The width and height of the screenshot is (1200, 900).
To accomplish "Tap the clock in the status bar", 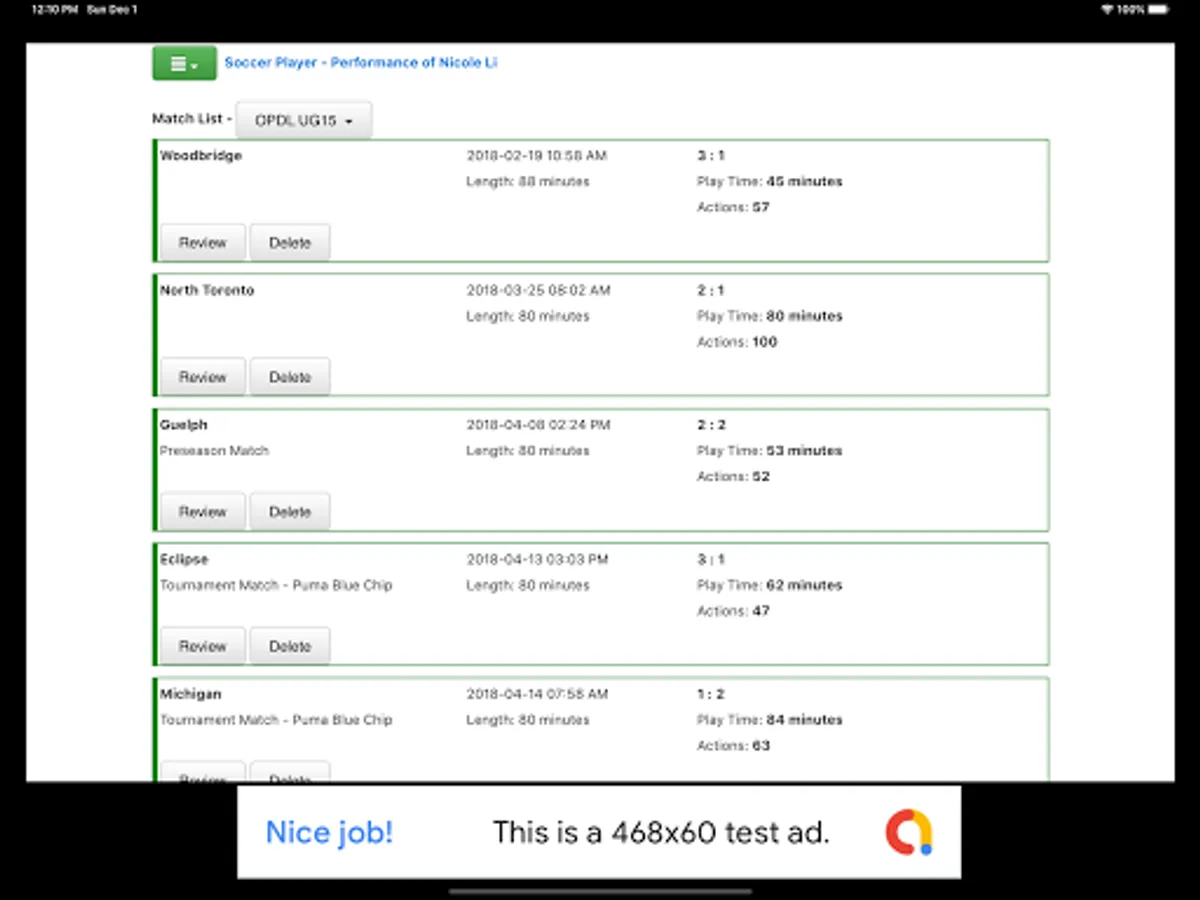I will (42, 8).
